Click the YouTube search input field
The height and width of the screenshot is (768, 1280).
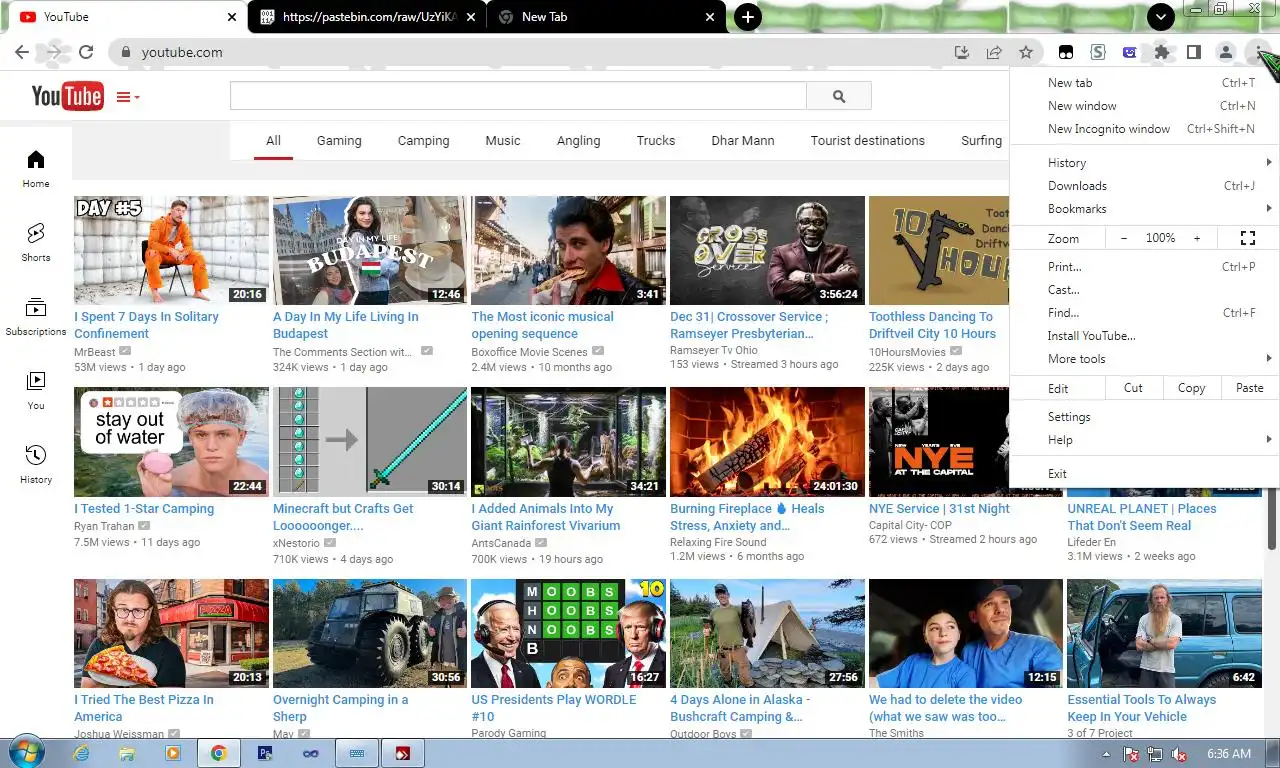(518, 96)
